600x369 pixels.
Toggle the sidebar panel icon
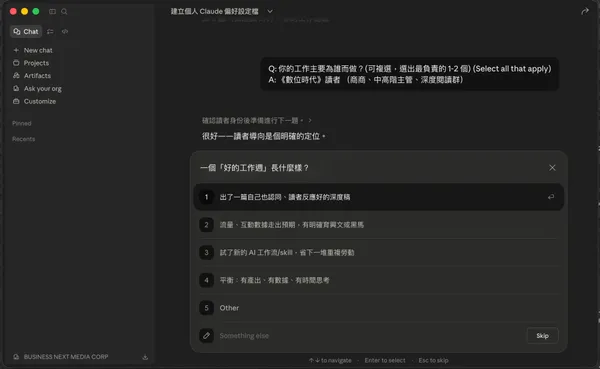pyautogui.click(x=52, y=11)
